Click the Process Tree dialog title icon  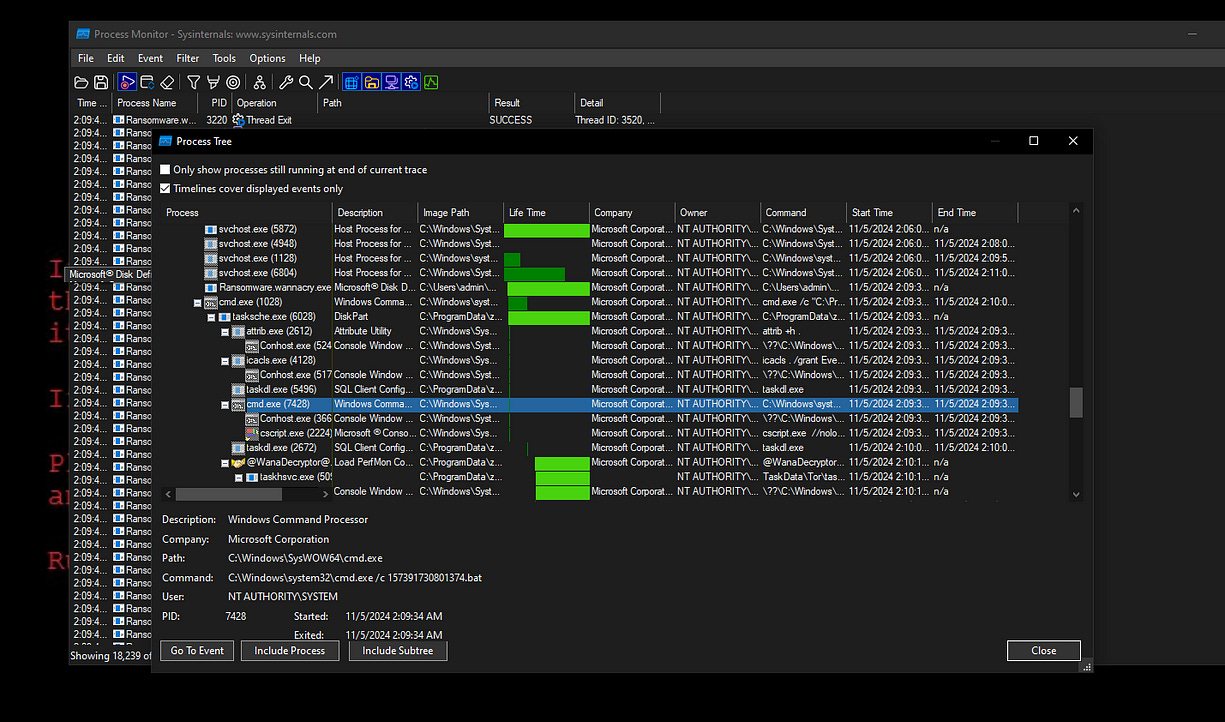166,141
